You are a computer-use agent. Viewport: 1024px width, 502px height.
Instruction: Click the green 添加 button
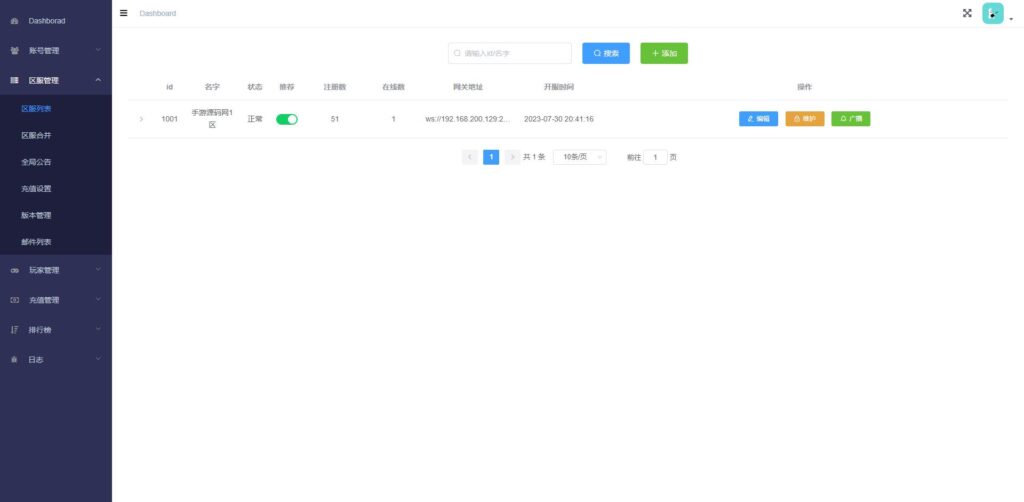coord(664,54)
